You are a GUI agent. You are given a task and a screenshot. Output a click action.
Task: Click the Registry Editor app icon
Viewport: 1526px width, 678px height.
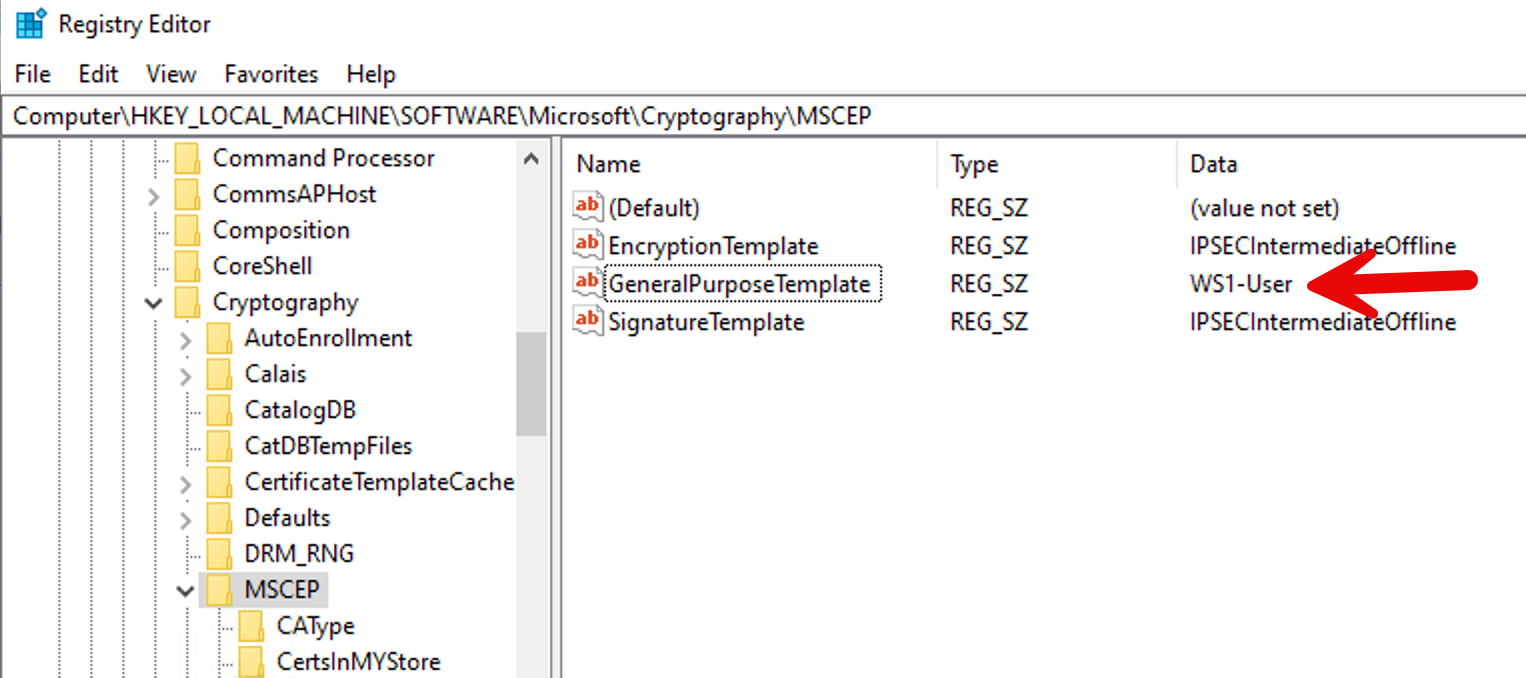[30, 24]
